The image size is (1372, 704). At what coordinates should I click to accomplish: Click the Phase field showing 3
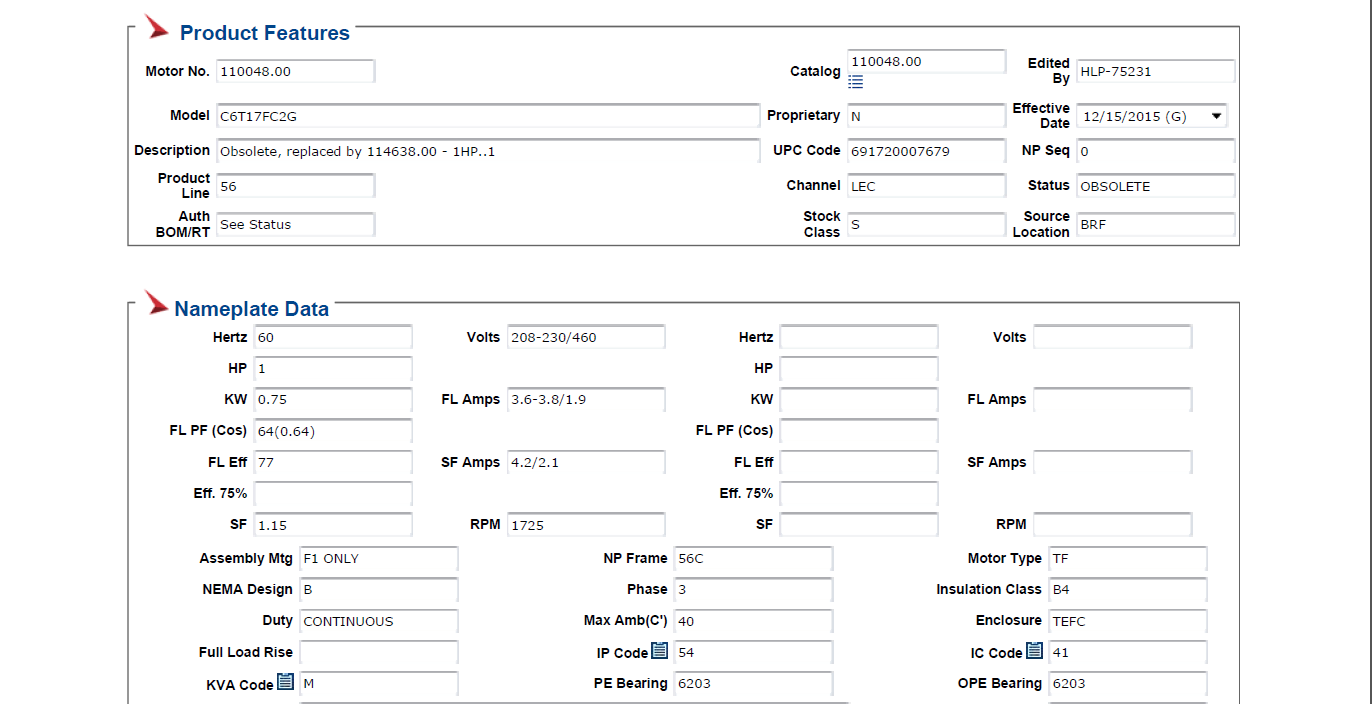pyautogui.click(x=753, y=590)
